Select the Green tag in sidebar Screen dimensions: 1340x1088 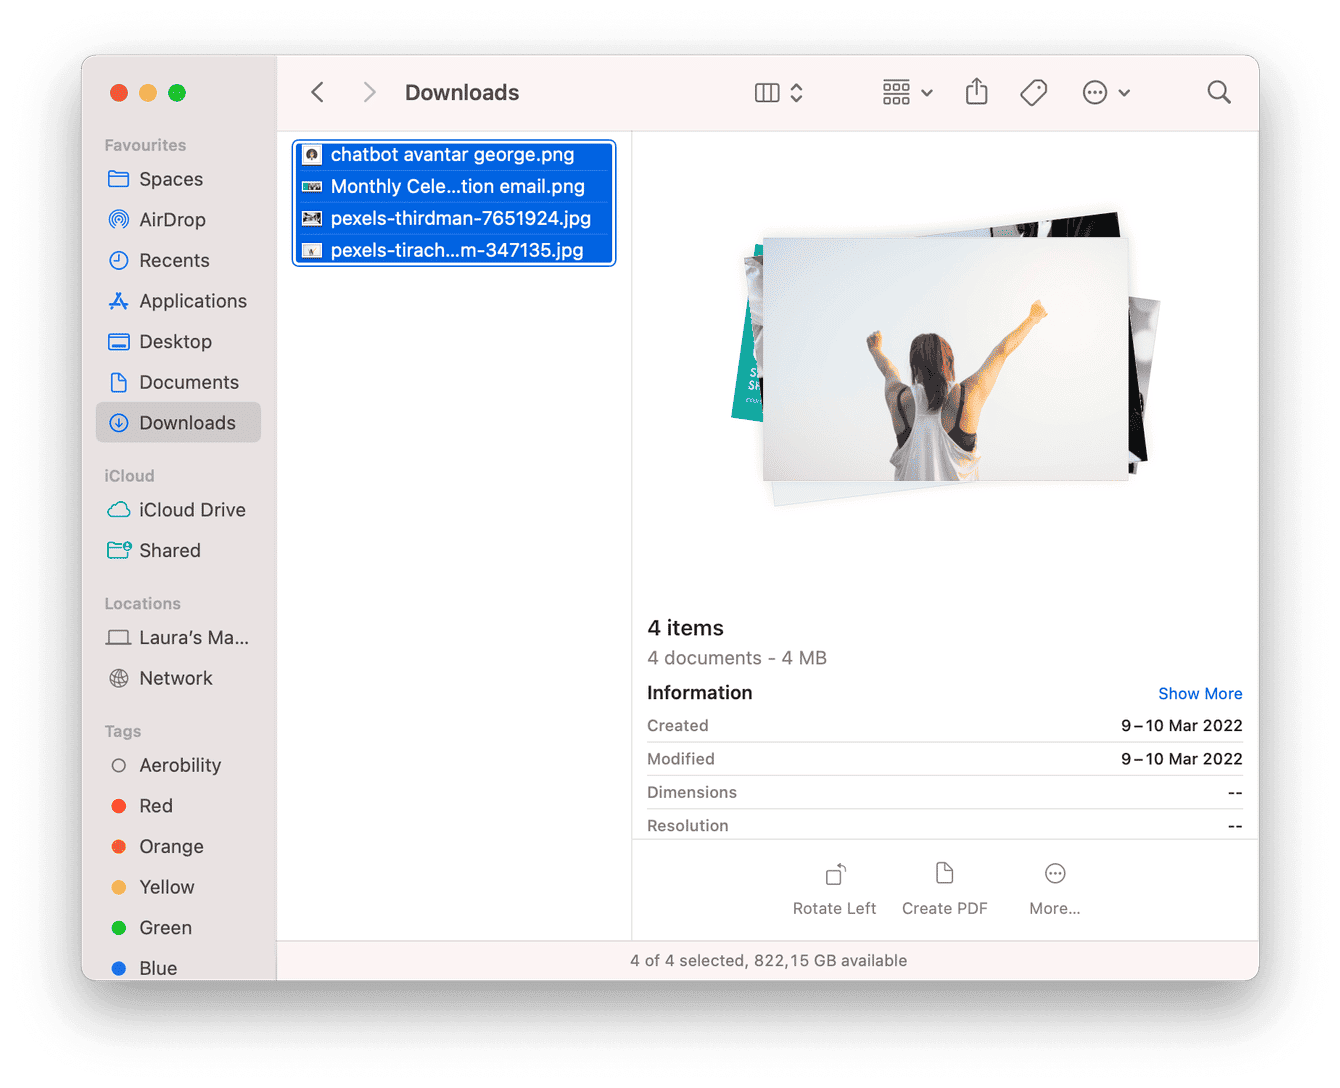point(165,928)
